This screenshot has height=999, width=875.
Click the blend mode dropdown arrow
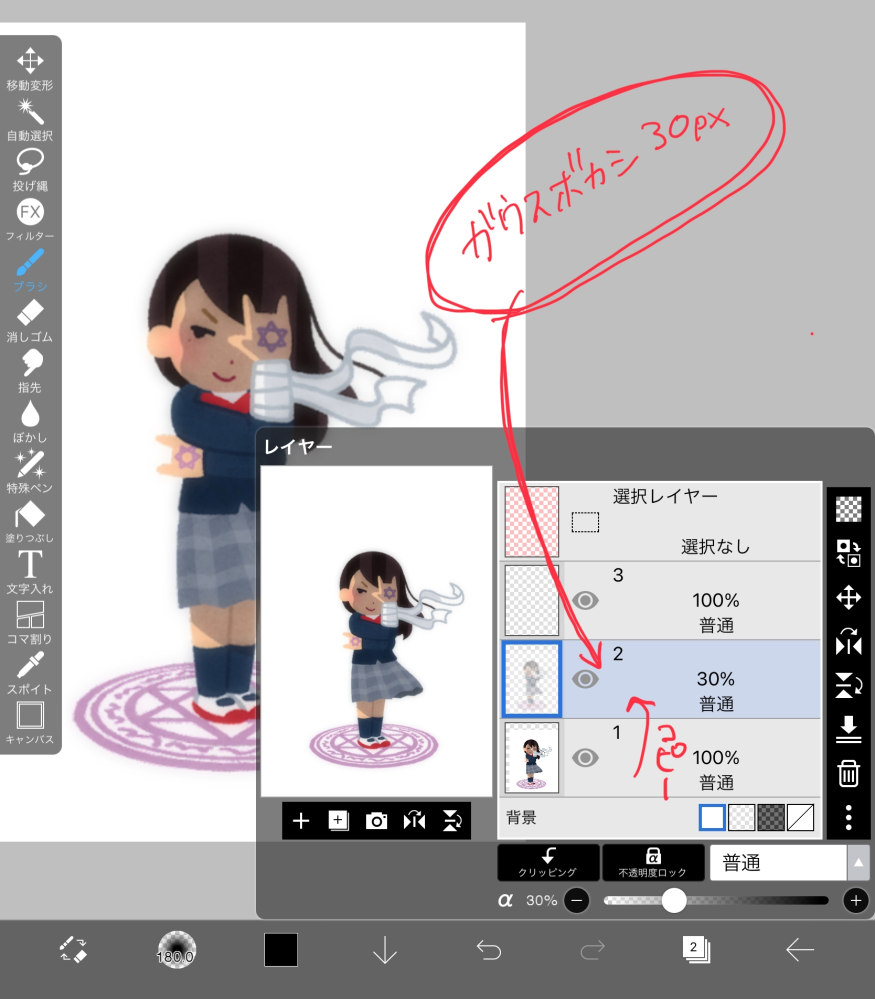point(858,863)
